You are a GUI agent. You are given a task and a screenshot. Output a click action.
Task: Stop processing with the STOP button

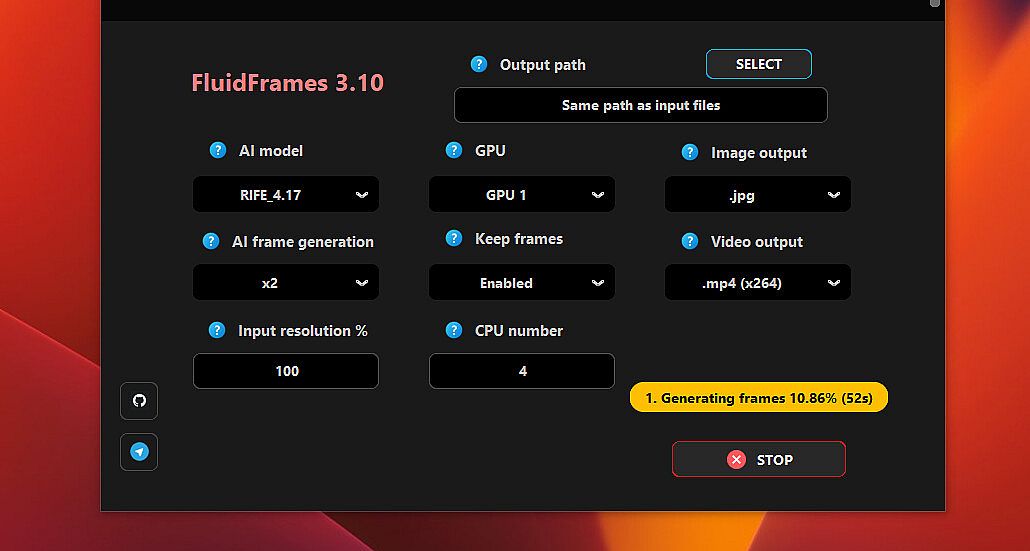coord(759,460)
